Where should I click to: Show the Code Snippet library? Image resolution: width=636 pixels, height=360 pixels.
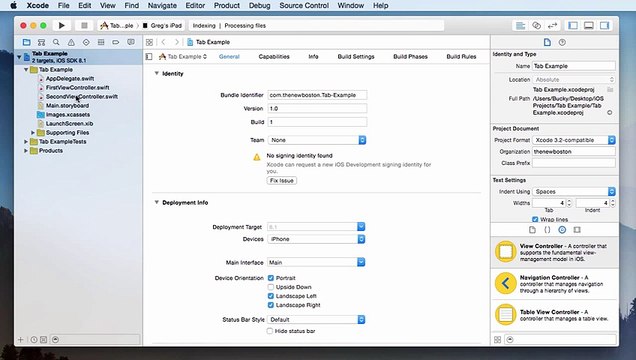tap(547, 230)
